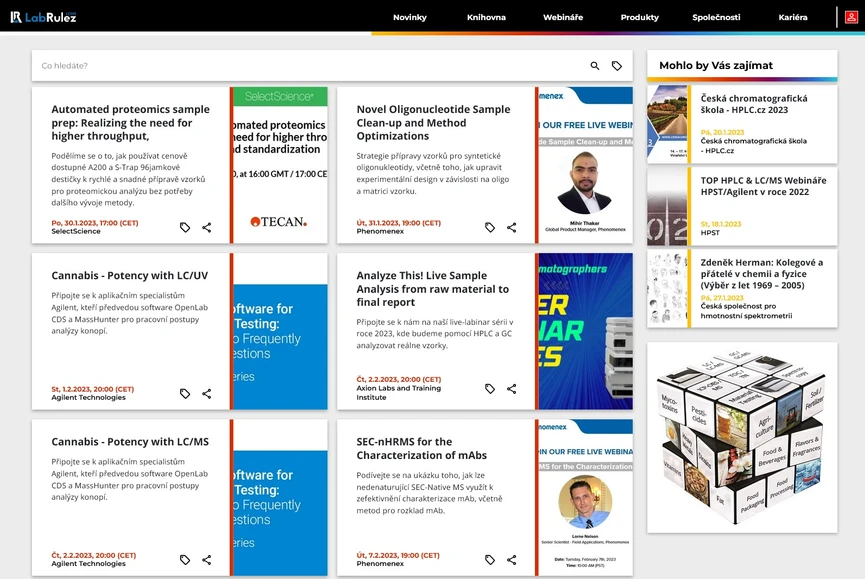865x579 pixels.
Task: Open the Knihovna menu
Action: pyautogui.click(x=486, y=17)
